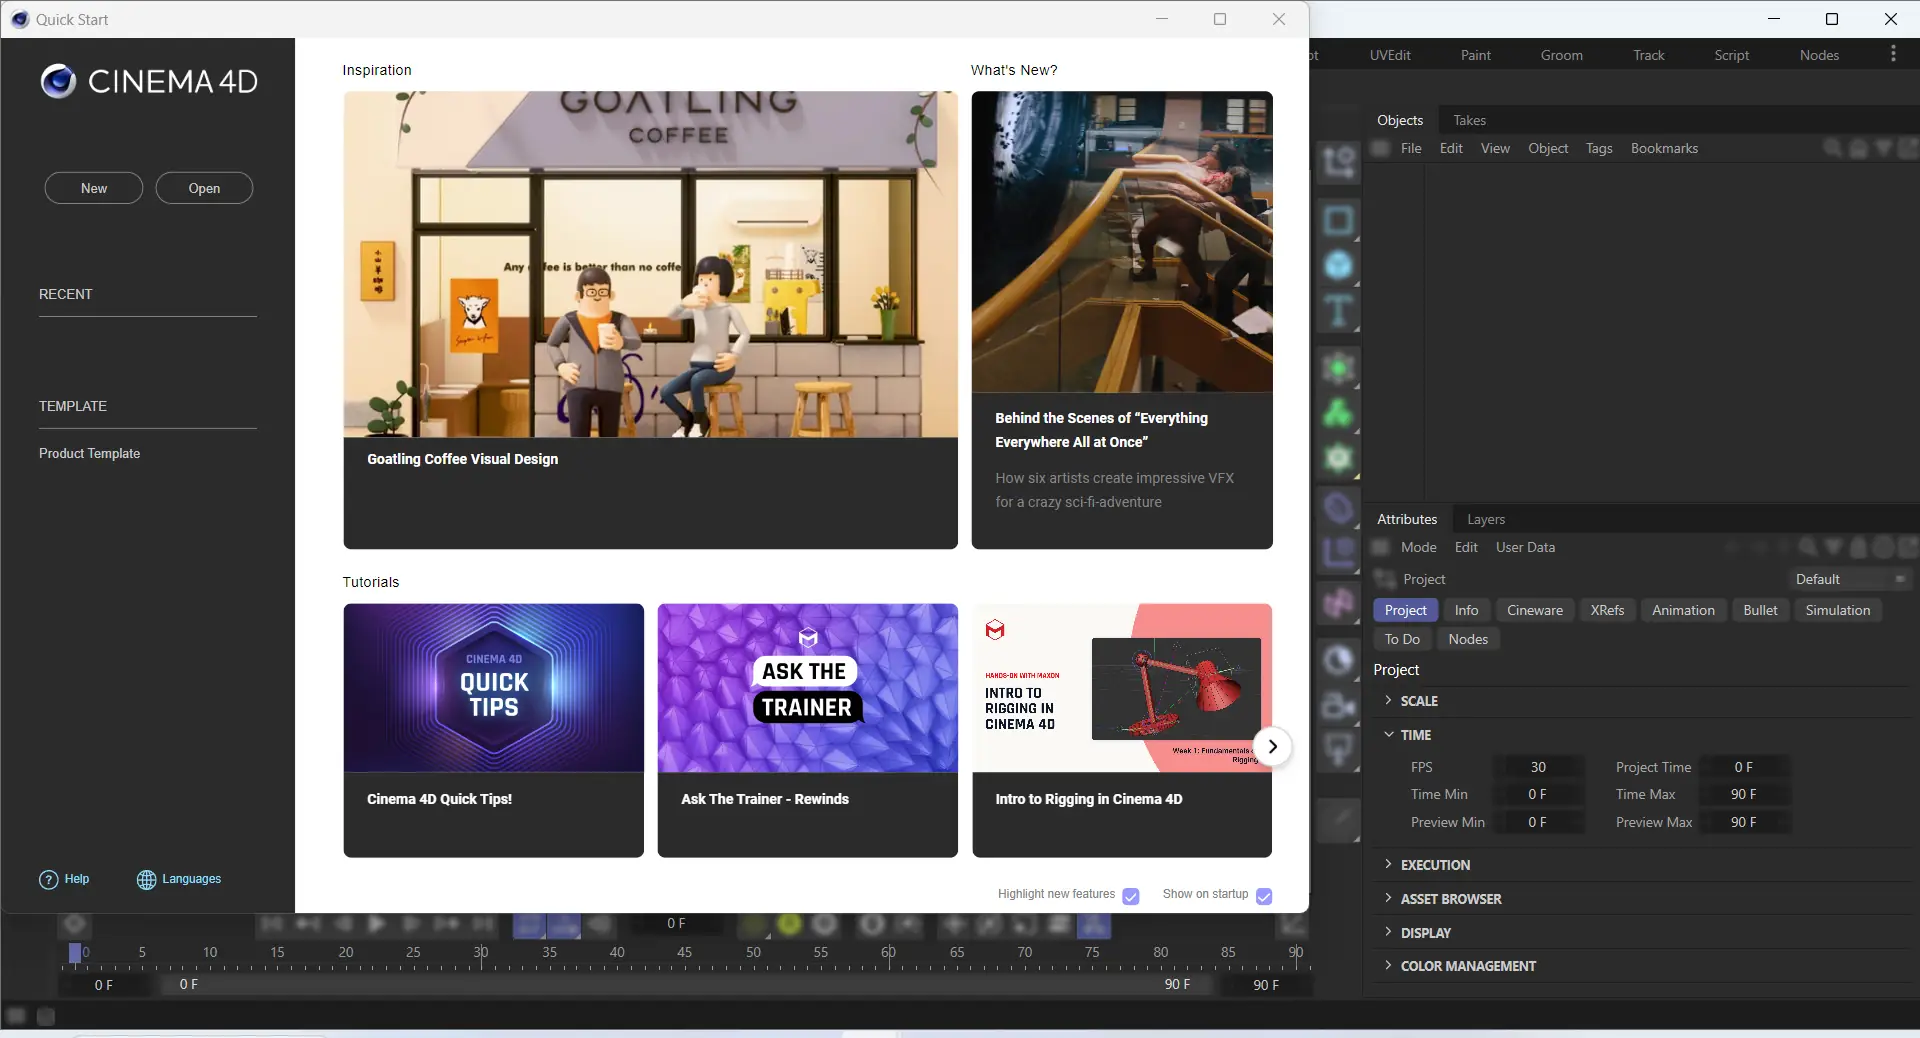Open the Ask The Trainer tutorial thumbnail
The width and height of the screenshot is (1920, 1038).
[x=807, y=688]
